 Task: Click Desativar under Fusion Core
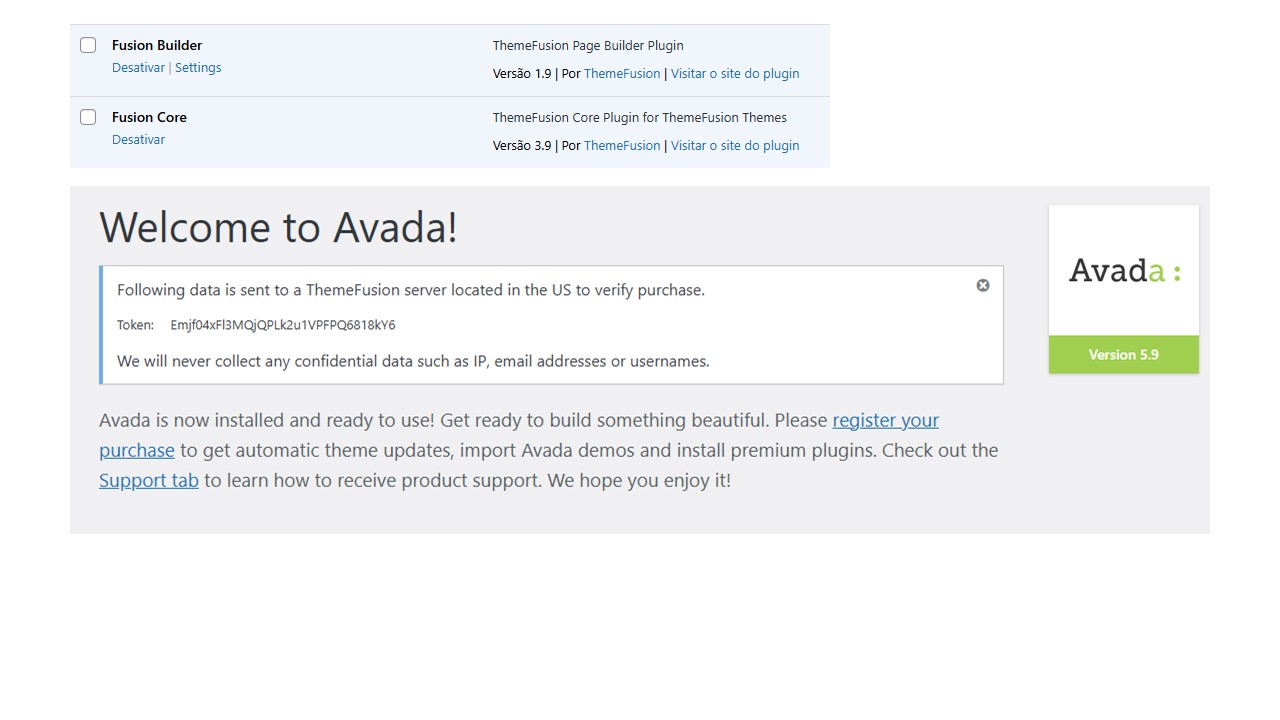[x=138, y=140]
